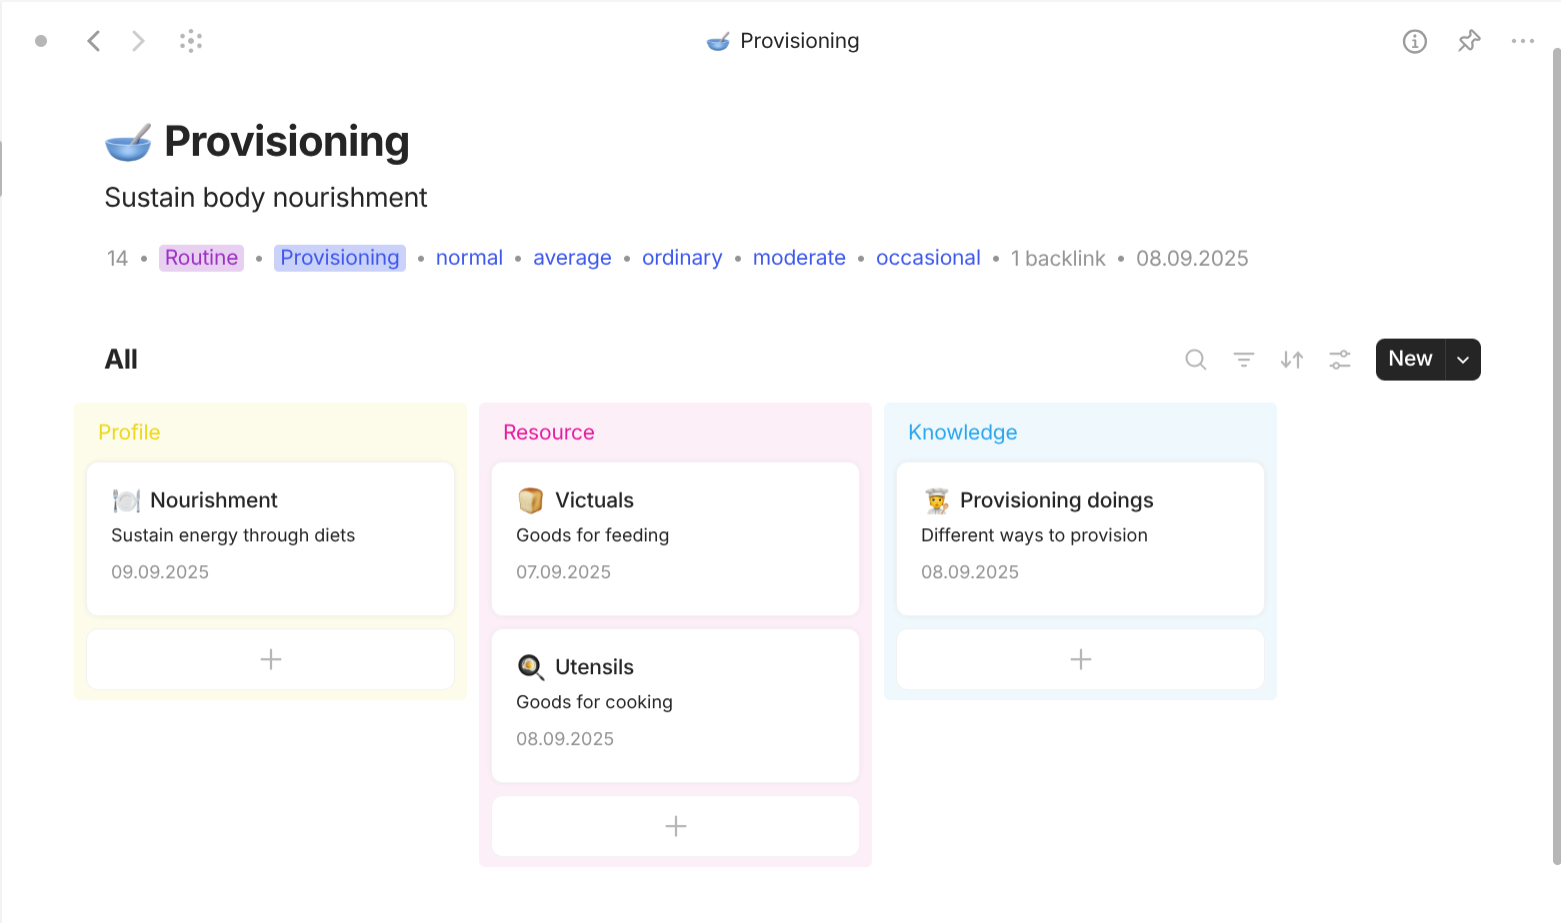
Task: Open the search icon above the board
Action: pos(1195,359)
